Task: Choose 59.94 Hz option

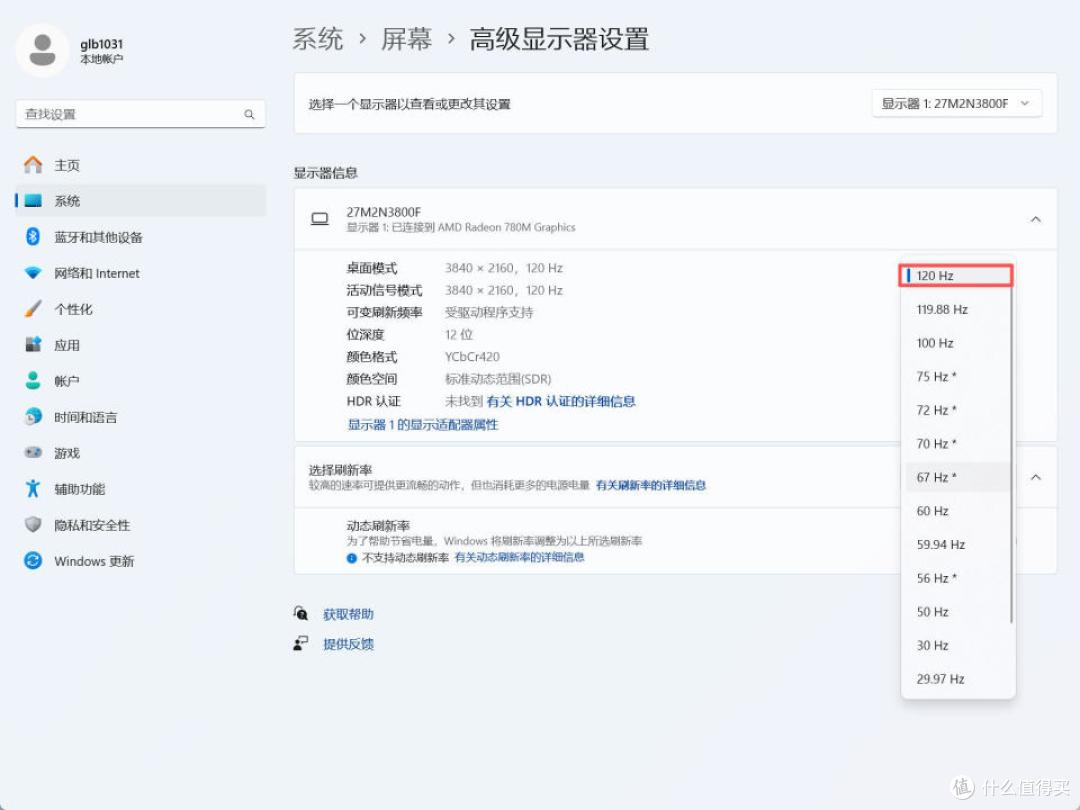Action: point(956,545)
